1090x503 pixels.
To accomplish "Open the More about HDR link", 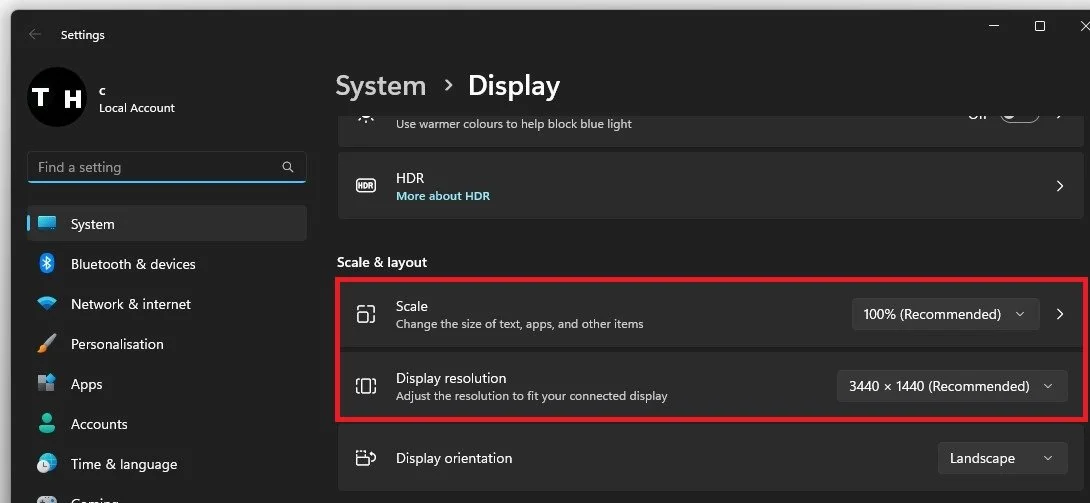I will 443,196.
